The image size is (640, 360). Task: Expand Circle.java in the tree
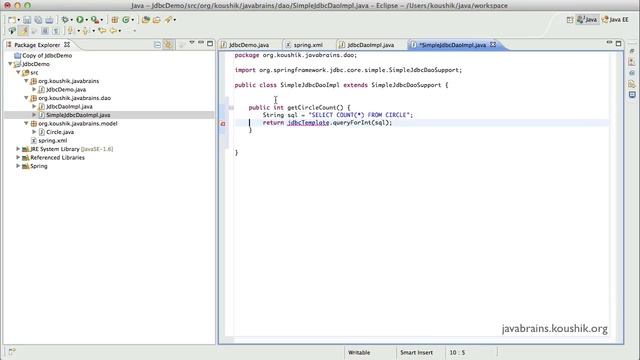click(34, 132)
